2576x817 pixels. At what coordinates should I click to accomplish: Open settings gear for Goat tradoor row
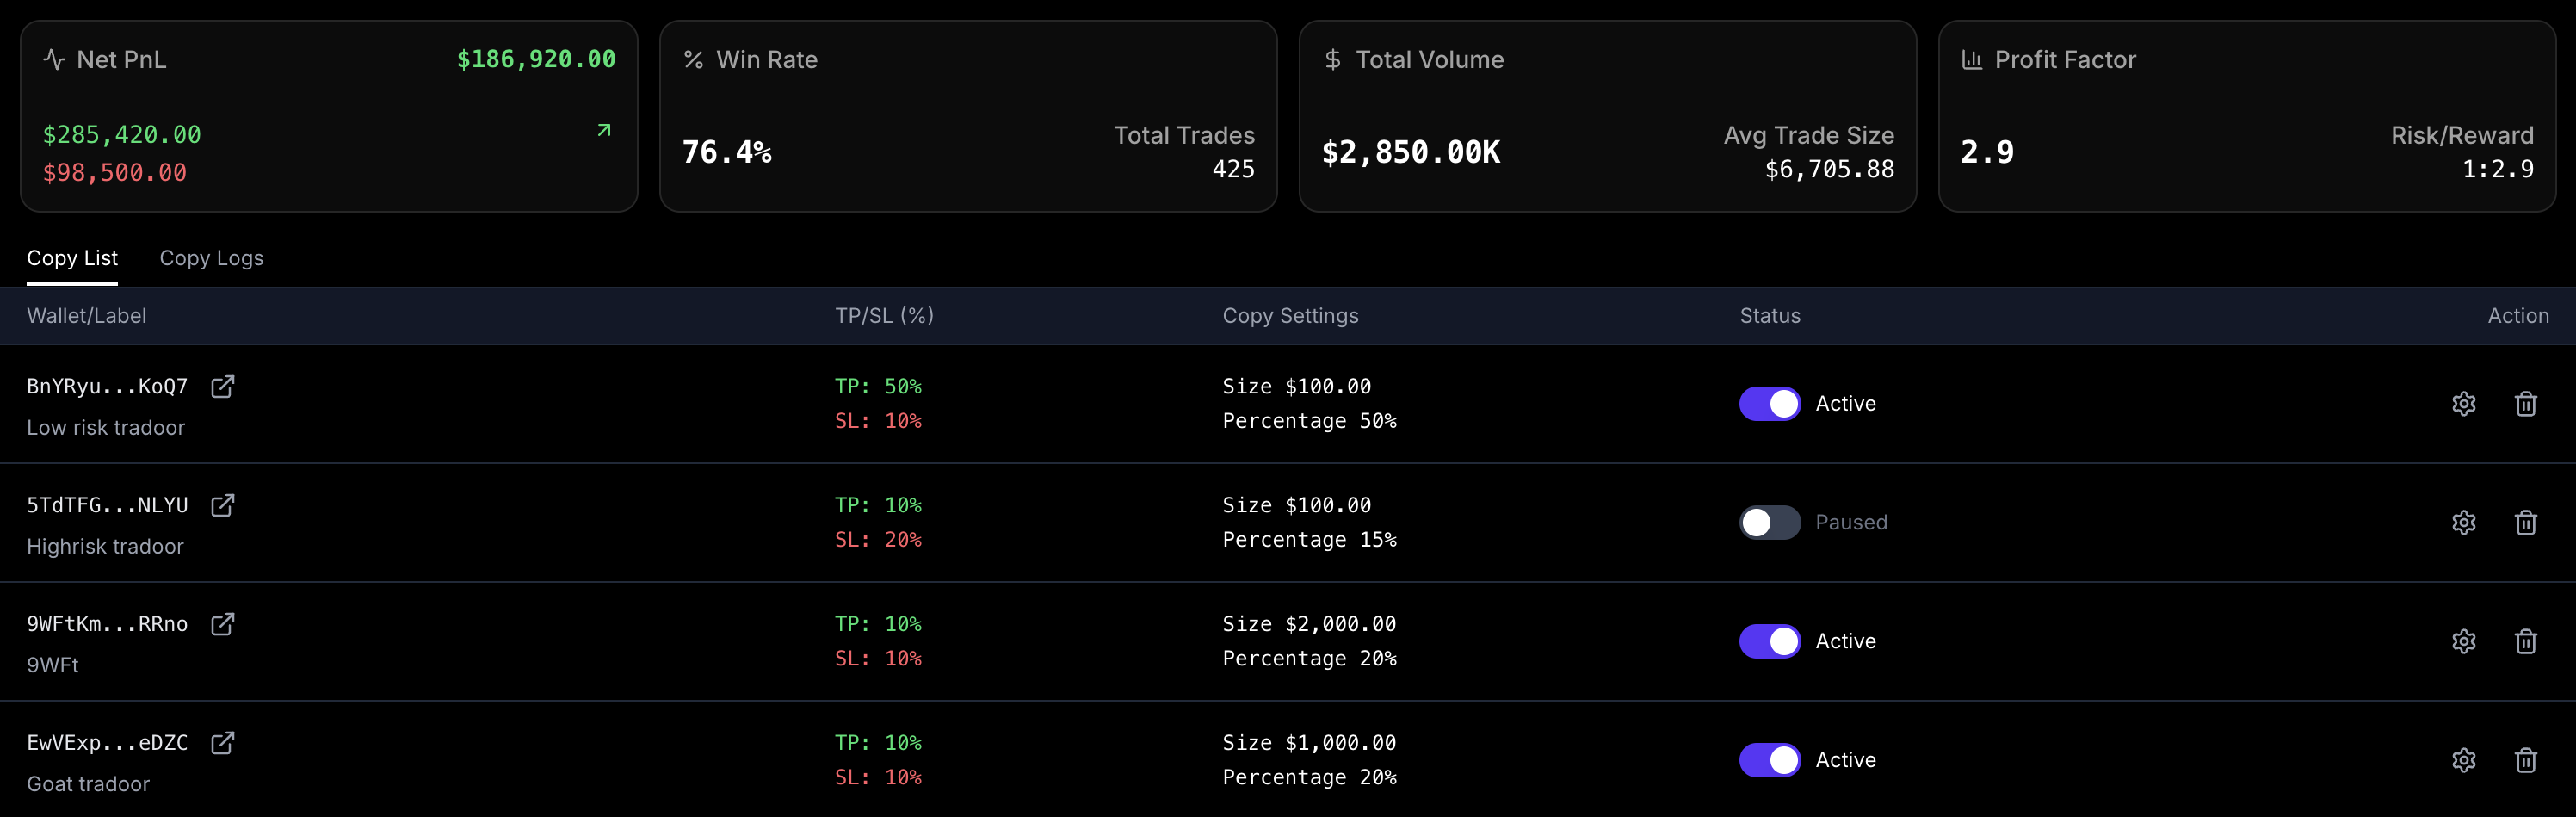[2464, 760]
